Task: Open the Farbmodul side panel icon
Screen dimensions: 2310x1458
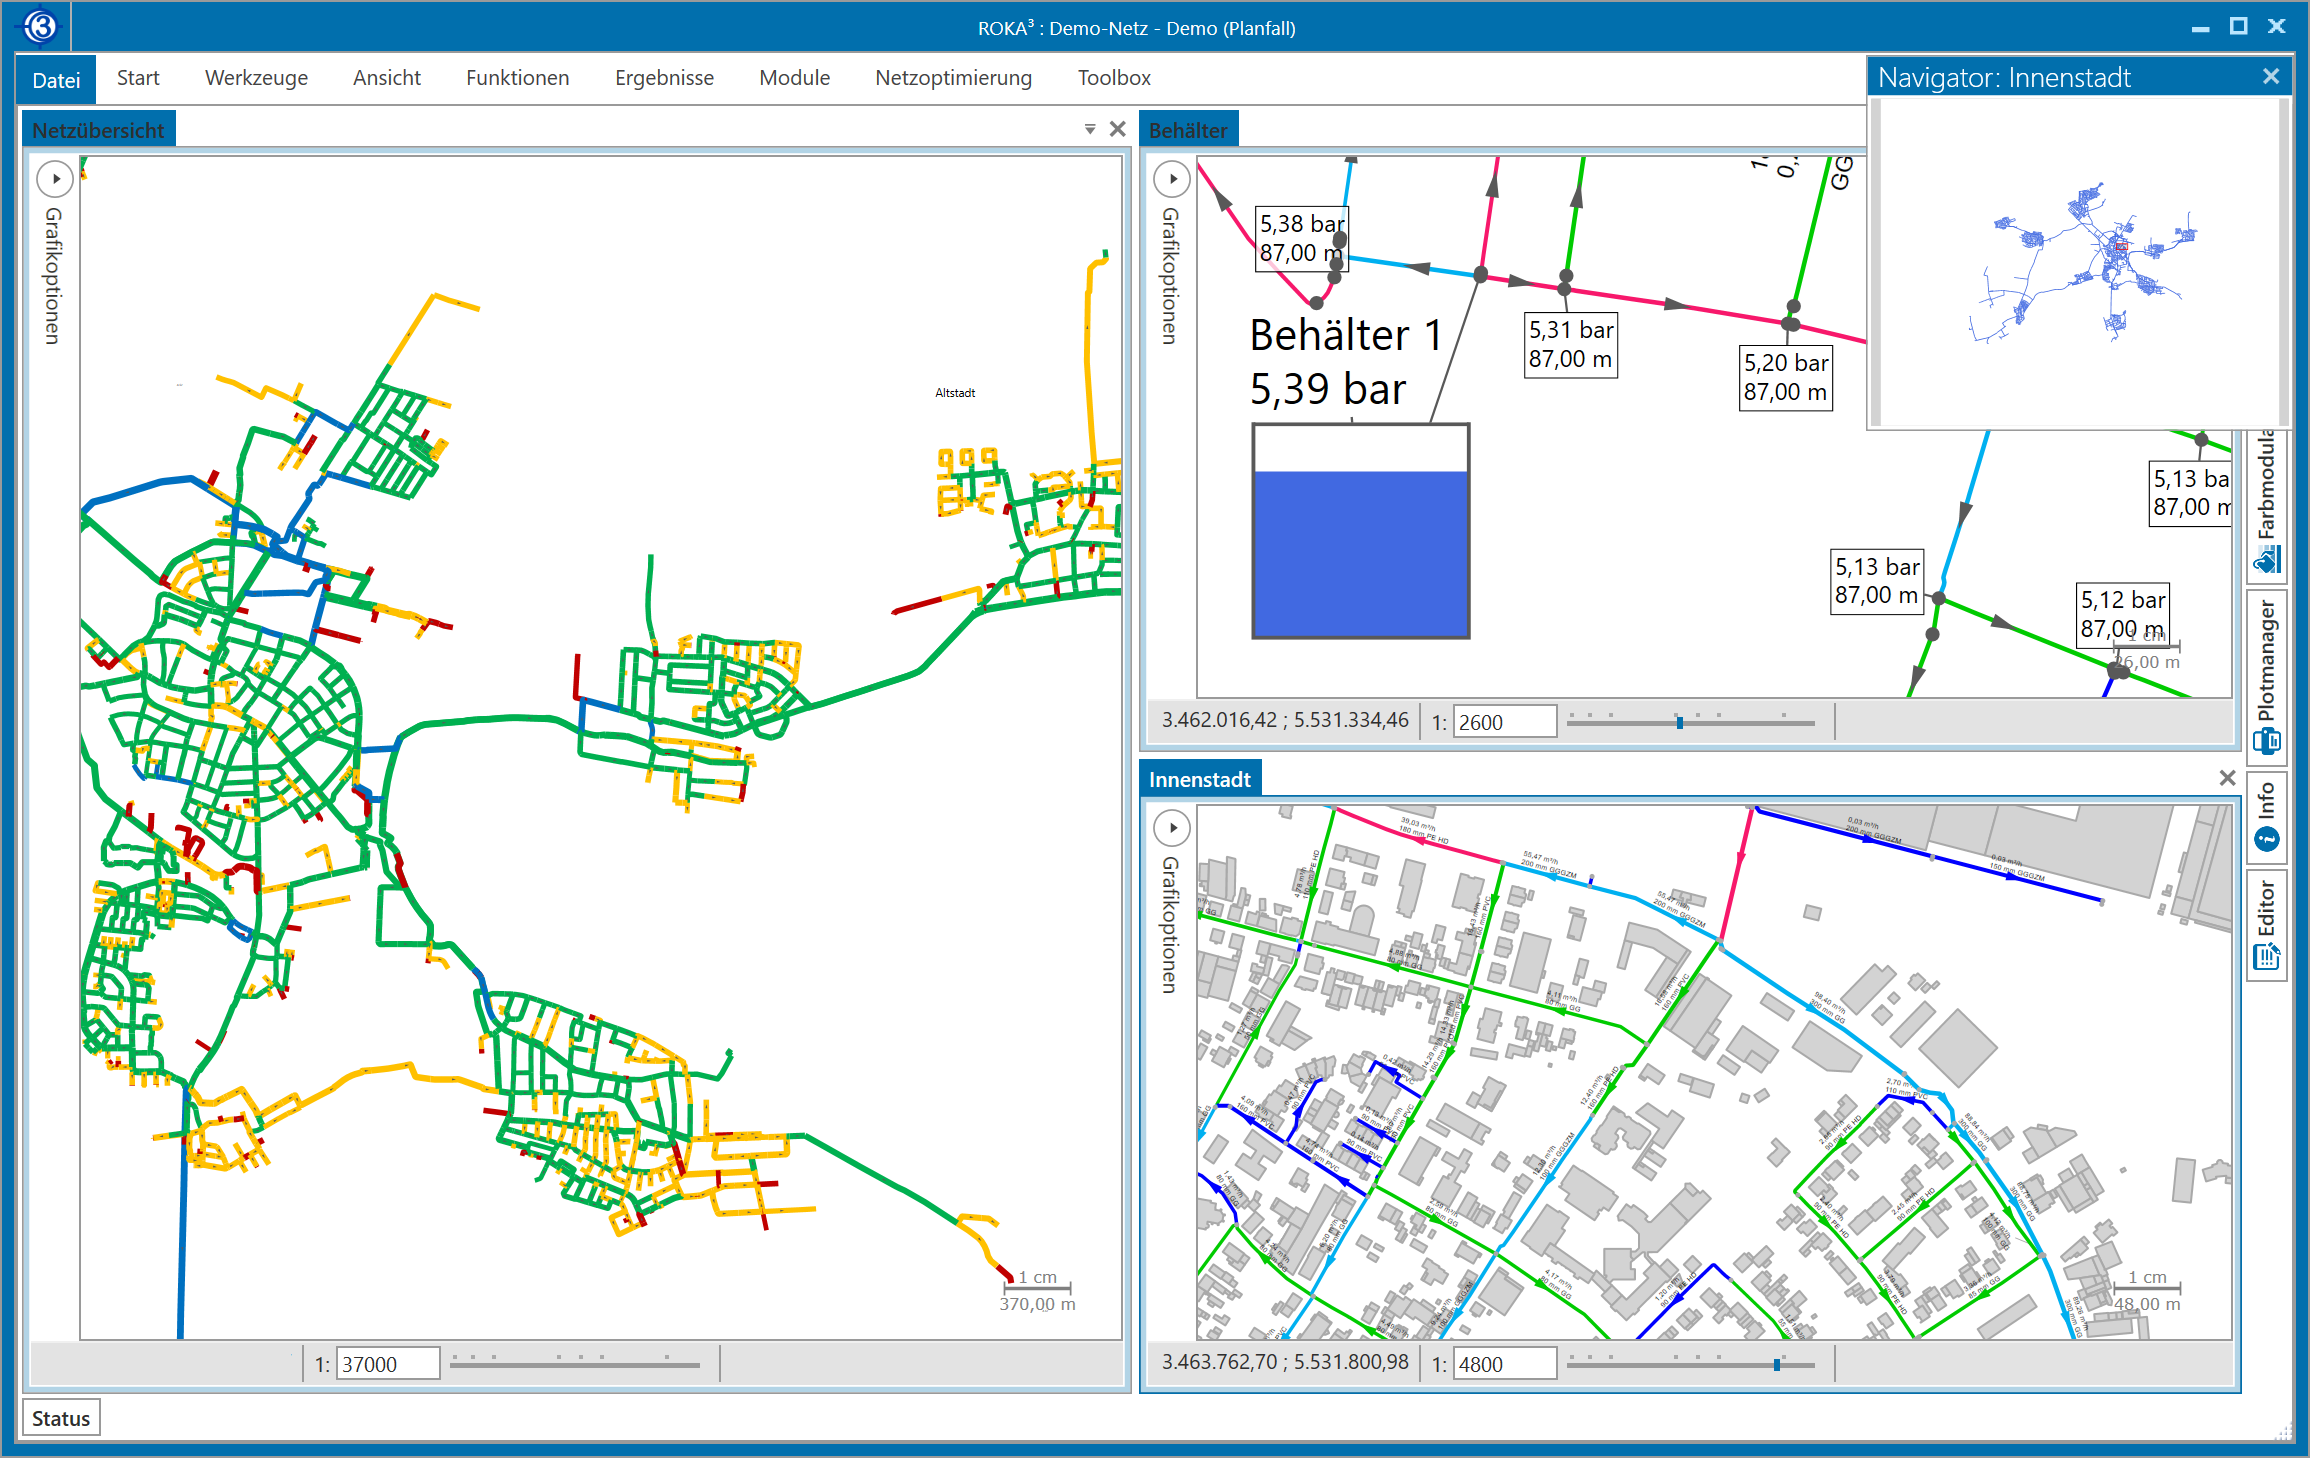Action: [x=2266, y=559]
